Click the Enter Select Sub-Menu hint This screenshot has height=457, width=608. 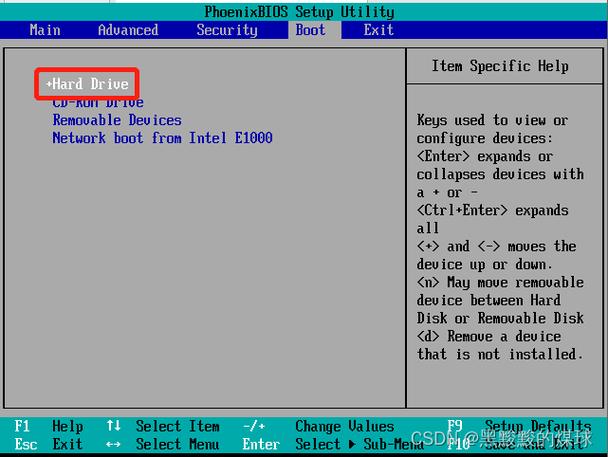click(x=333, y=444)
